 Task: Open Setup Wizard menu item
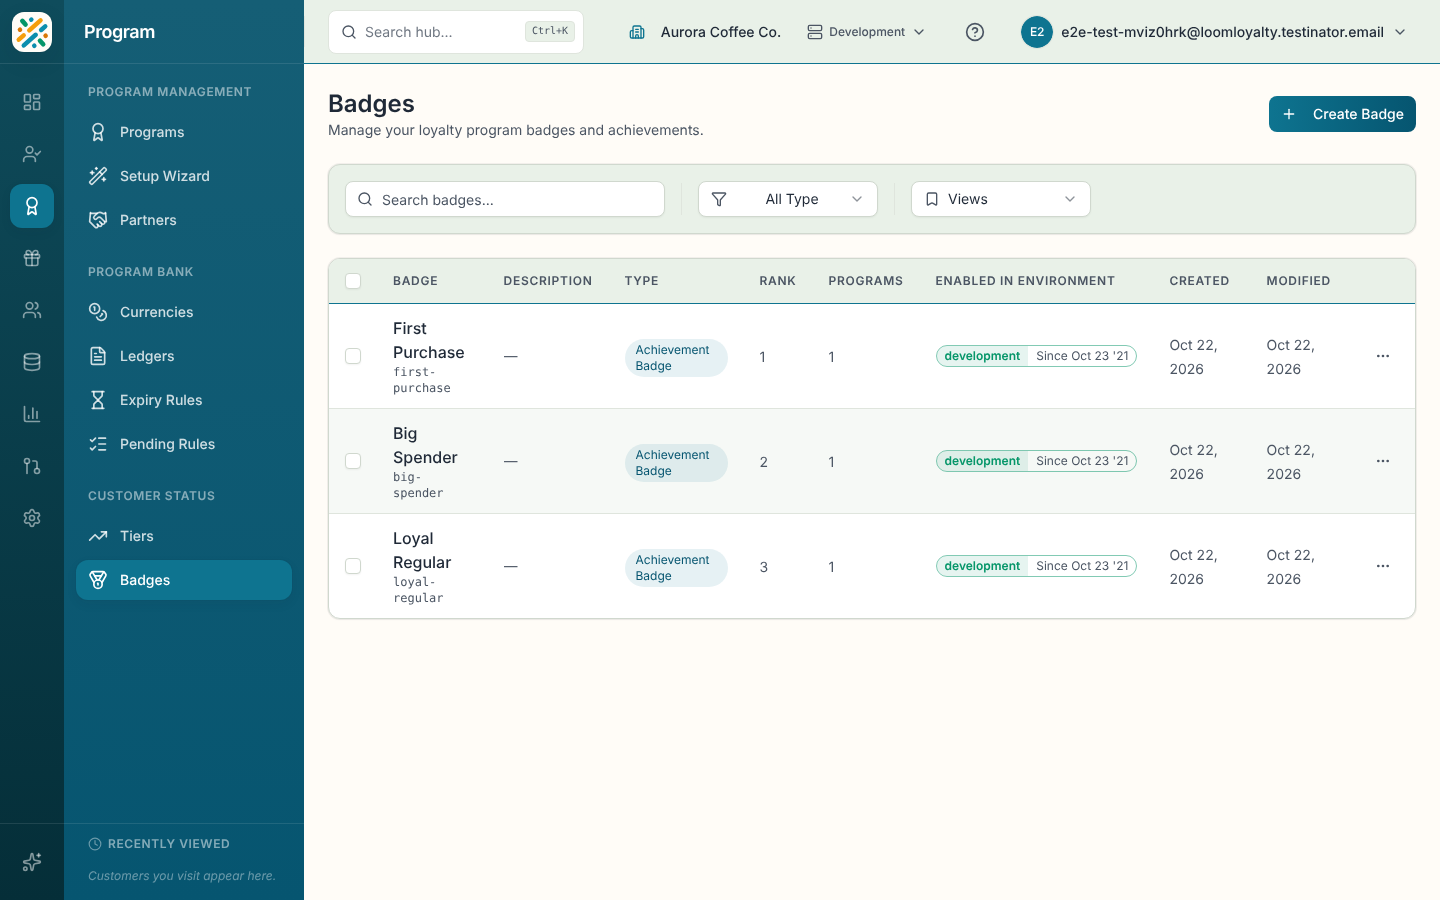point(184,176)
